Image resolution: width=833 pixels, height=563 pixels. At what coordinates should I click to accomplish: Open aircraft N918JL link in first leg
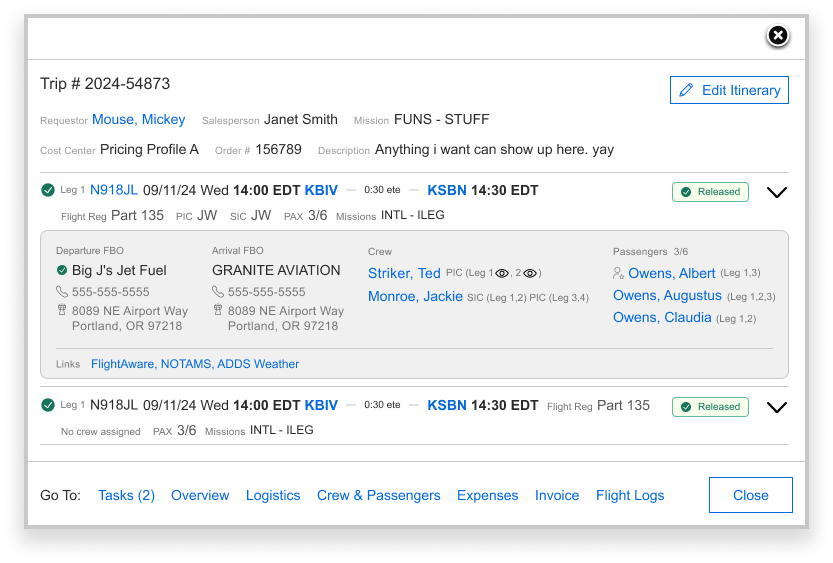(114, 190)
